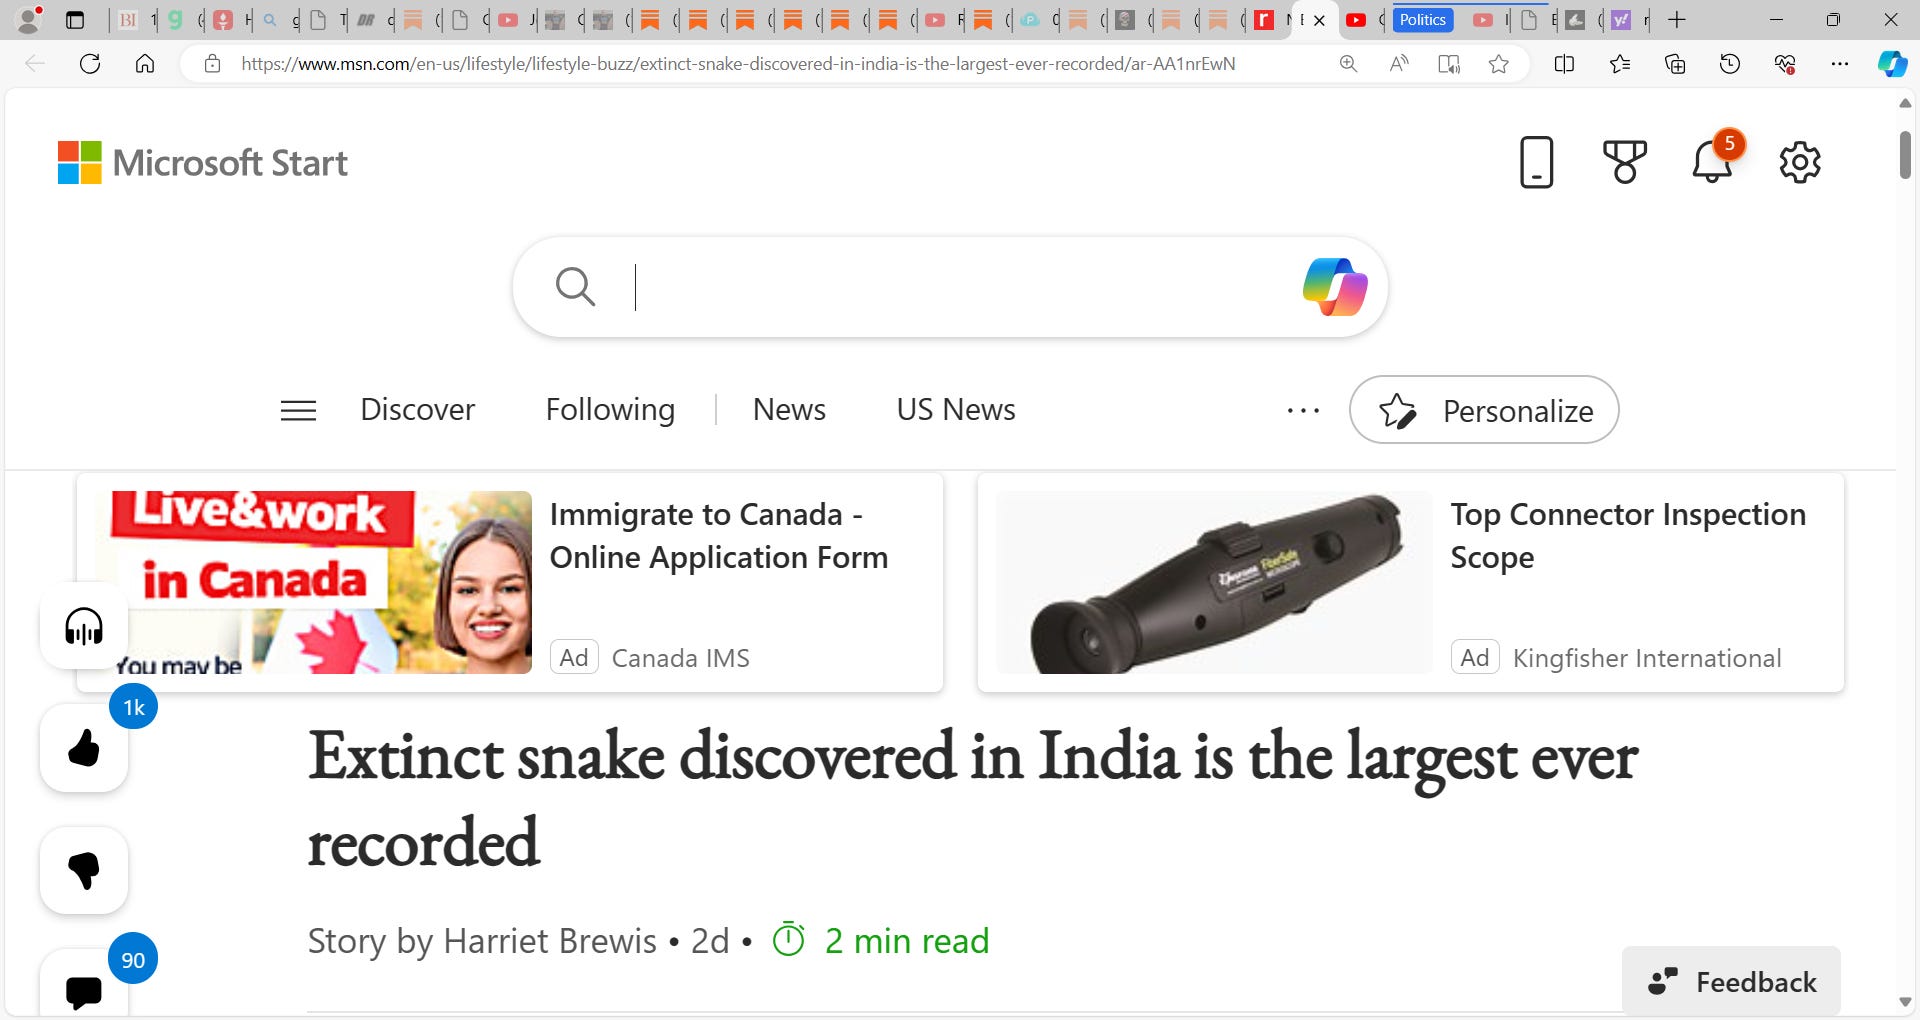View site information lock icon
Image resolution: width=1920 pixels, height=1020 pixels.
[212, 64]
